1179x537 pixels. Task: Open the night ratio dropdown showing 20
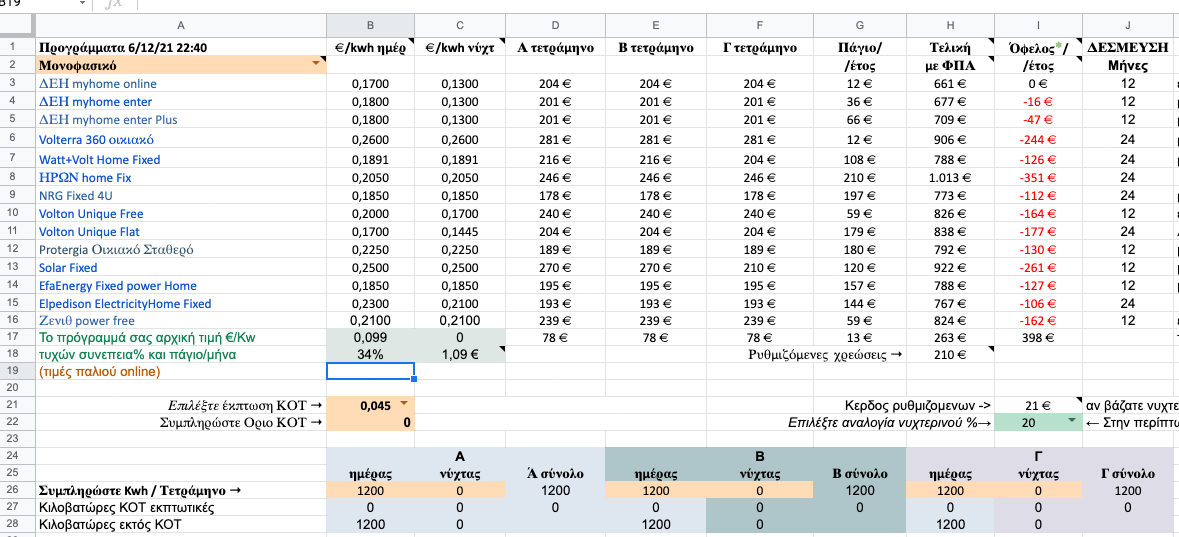point(1071,422)
